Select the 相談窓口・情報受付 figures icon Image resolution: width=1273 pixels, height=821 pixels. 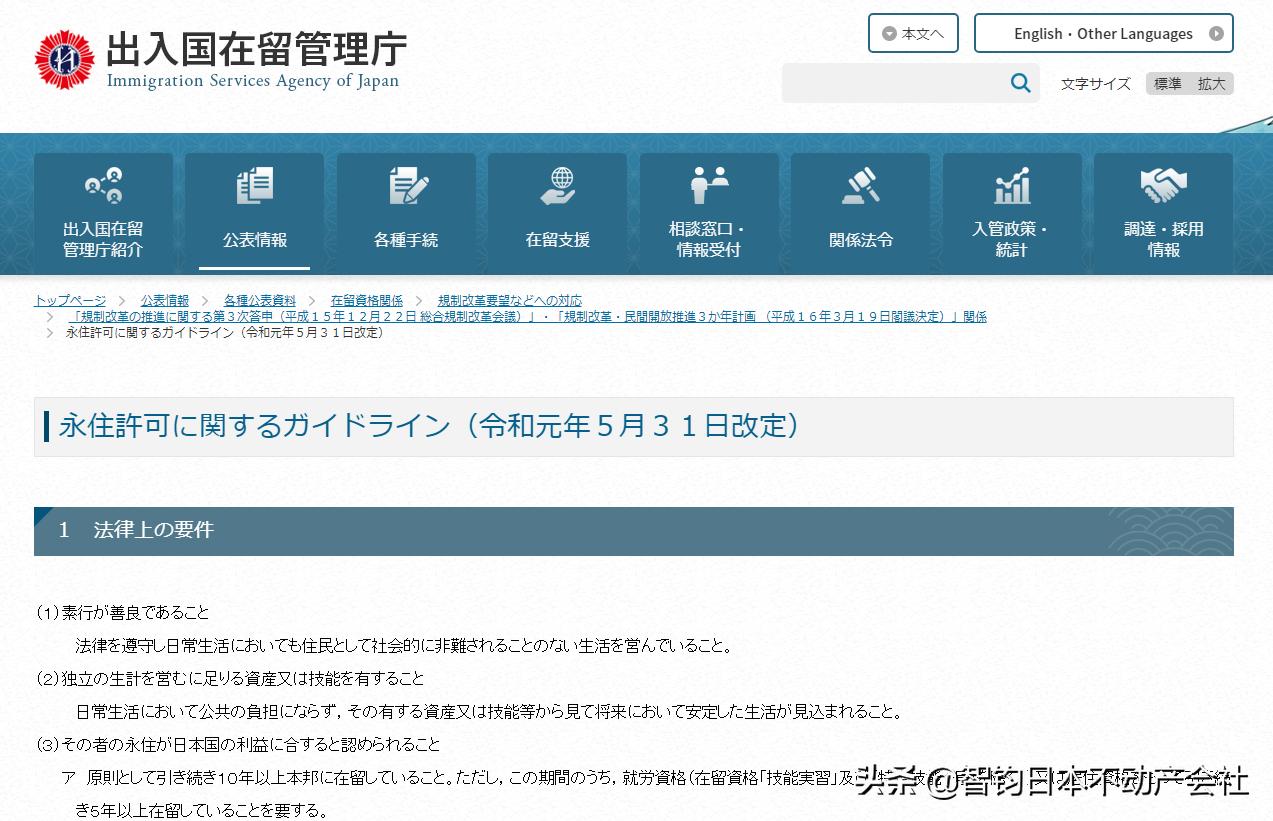pyautogui.click(x=709, y=185)
